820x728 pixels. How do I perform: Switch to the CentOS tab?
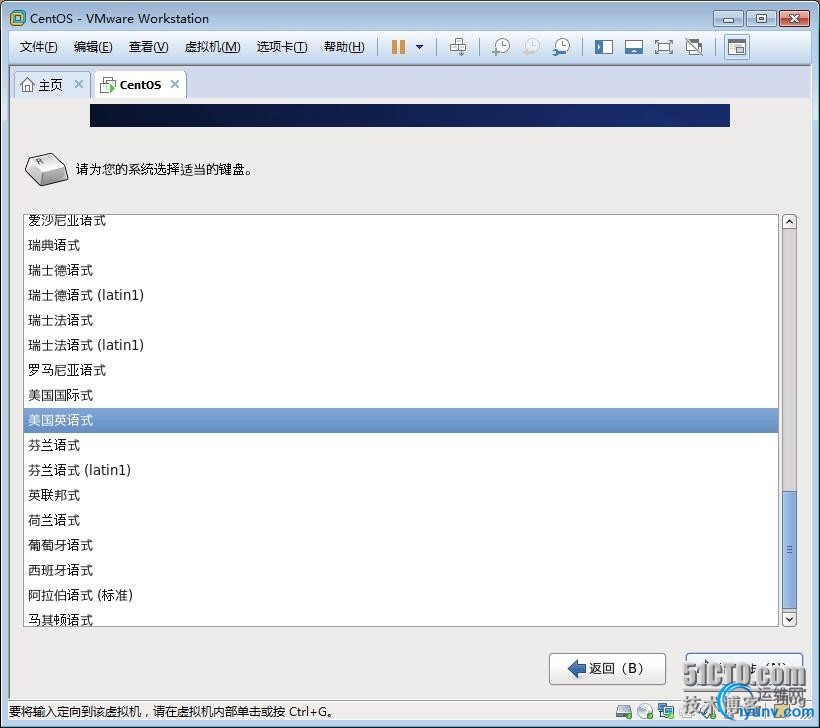(x=140, y=85)
